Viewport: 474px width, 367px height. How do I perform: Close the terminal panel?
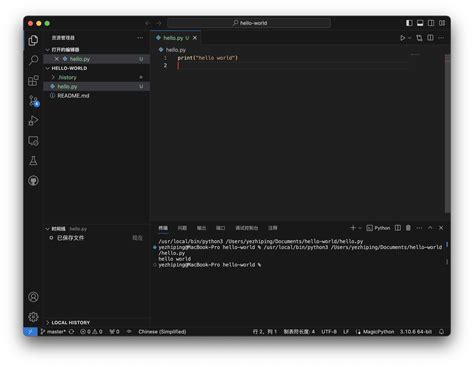(441, 228)
